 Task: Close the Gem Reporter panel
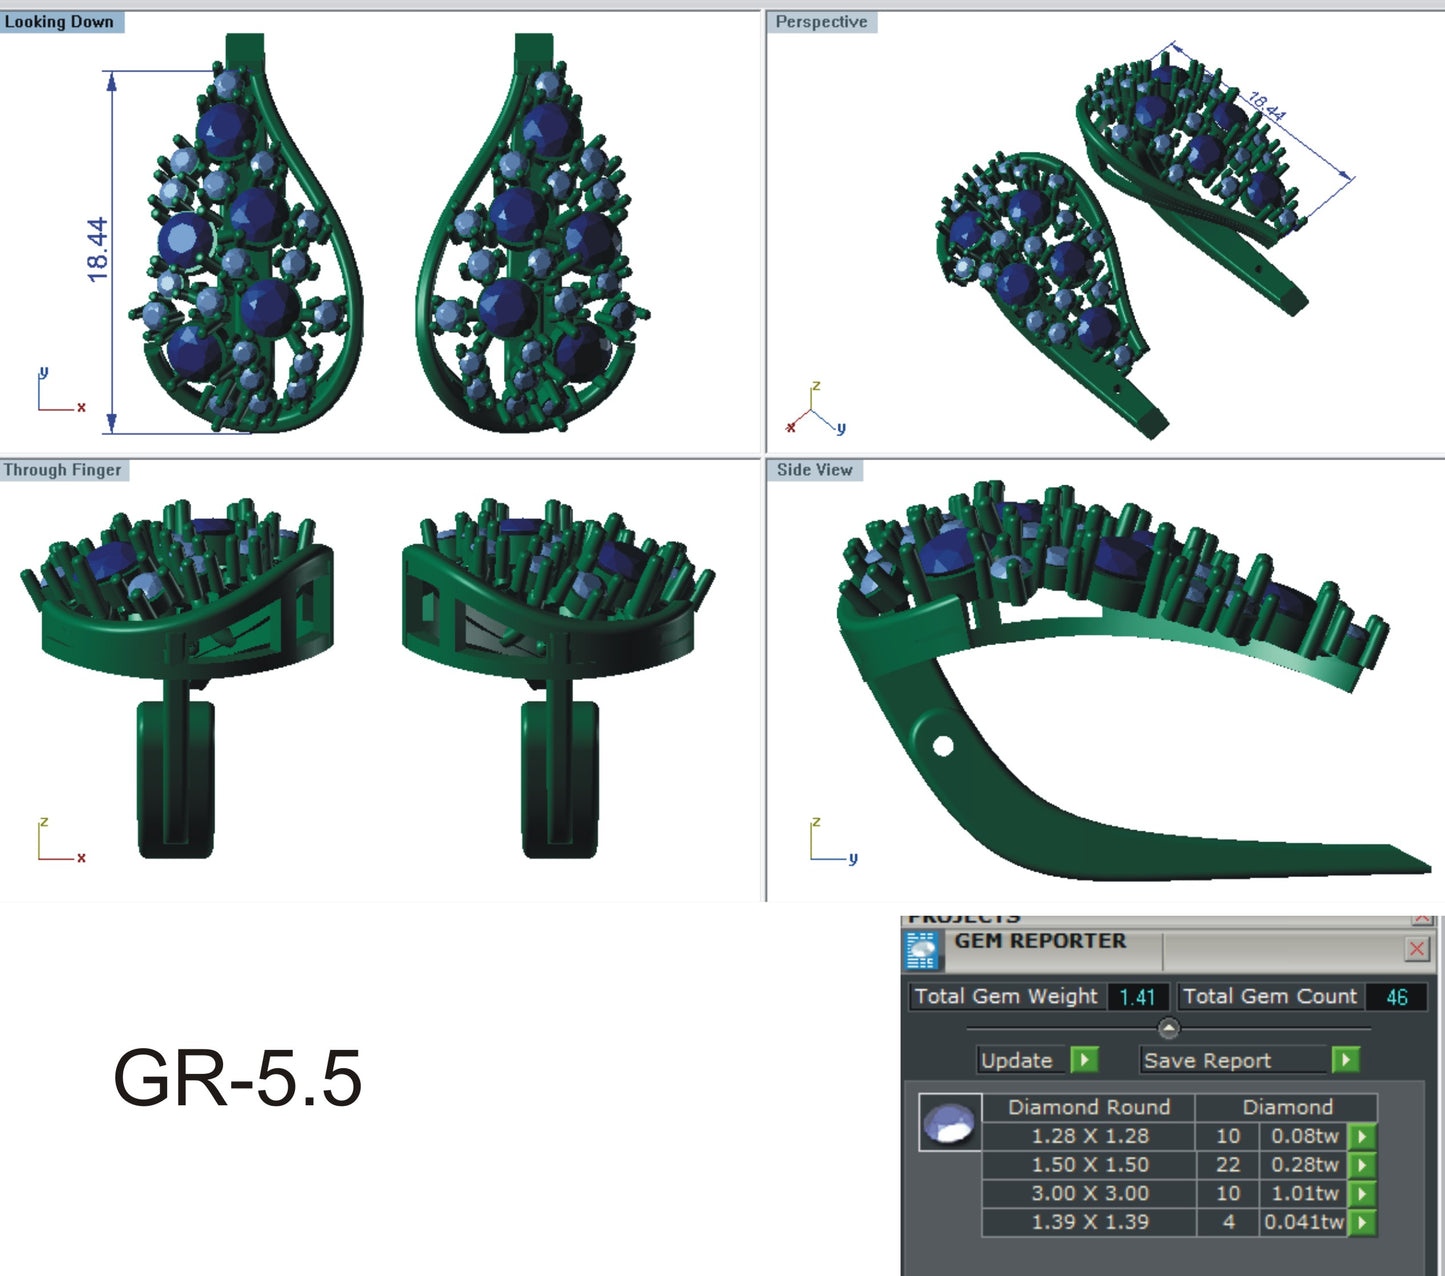tap(1417, 949)
